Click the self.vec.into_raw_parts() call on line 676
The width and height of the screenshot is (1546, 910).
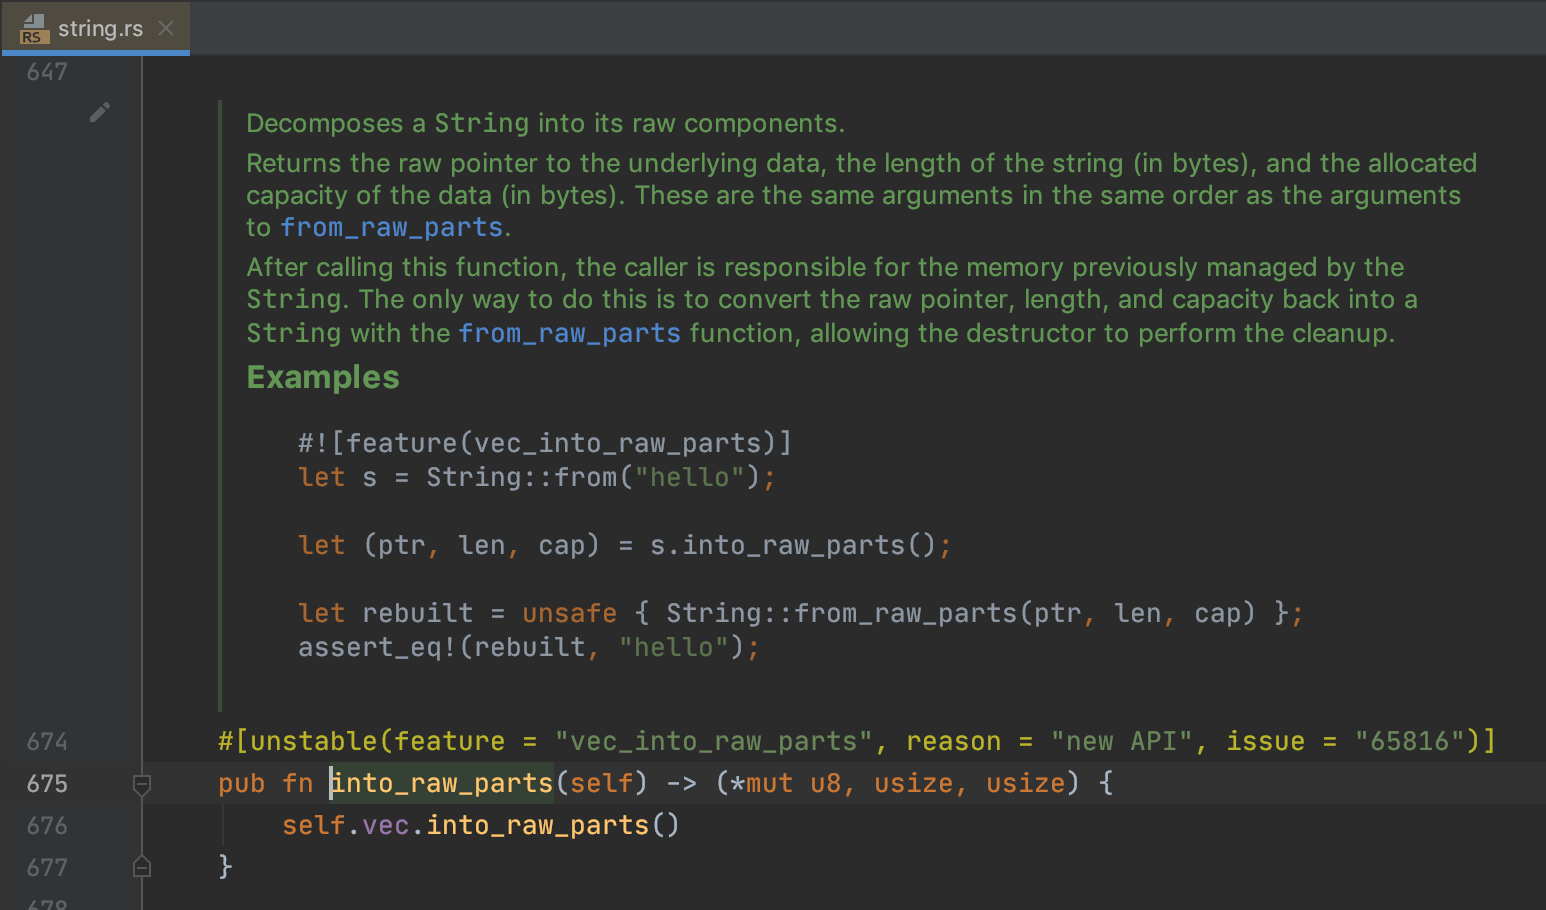pos(480,825)
